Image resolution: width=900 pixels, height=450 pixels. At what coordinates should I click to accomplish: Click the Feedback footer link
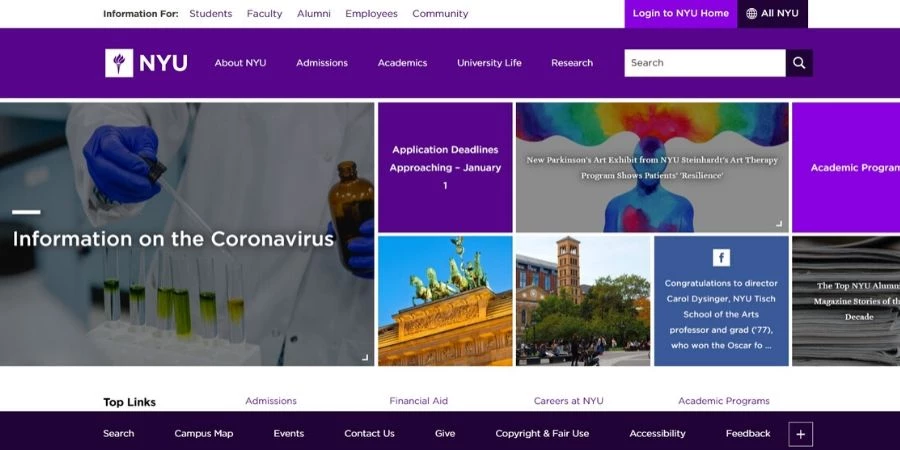click(748, 433)
